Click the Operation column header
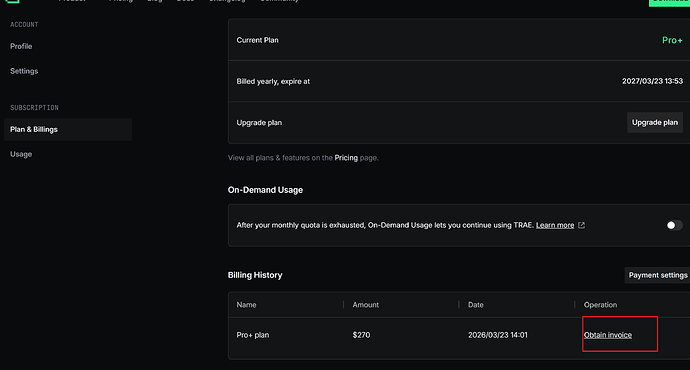The height and width of the screenshot is (370, 690). (x=600, y=304)
